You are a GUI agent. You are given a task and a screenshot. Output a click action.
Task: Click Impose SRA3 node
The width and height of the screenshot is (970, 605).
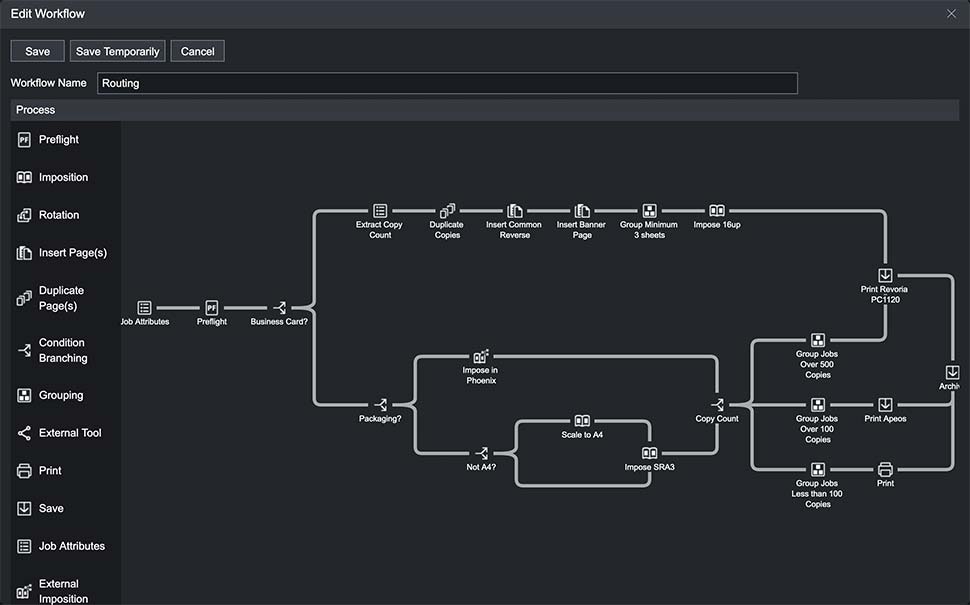[x=650, y=453]
